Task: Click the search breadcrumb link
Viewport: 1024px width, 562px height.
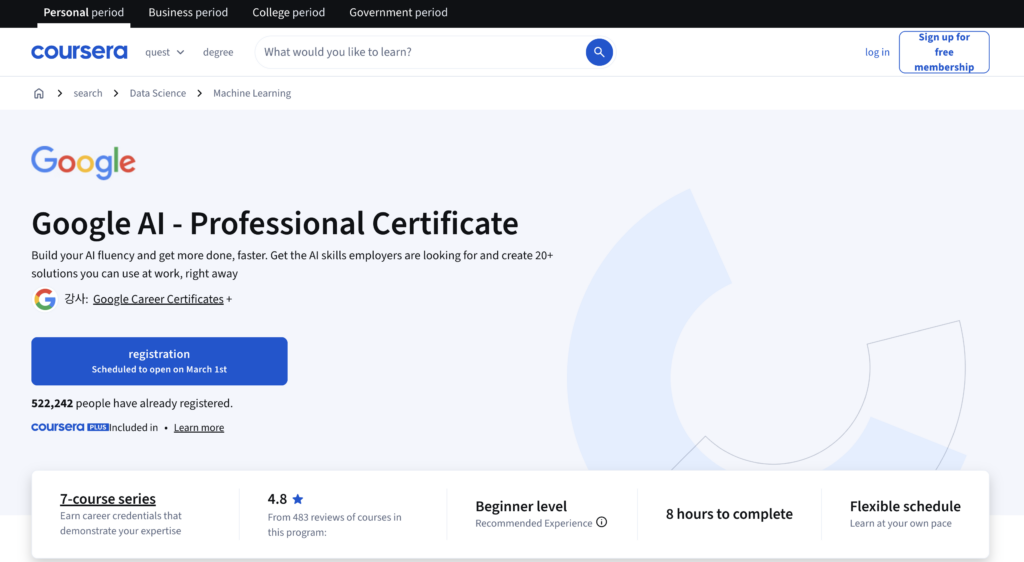Action: coord(88,93)
